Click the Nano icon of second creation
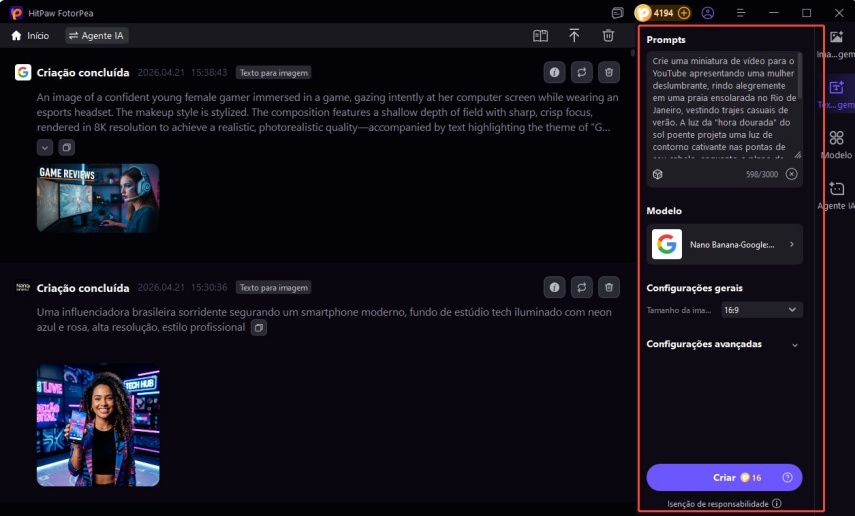This screenshot has width=855, height=516. click(x=23, y=287)
